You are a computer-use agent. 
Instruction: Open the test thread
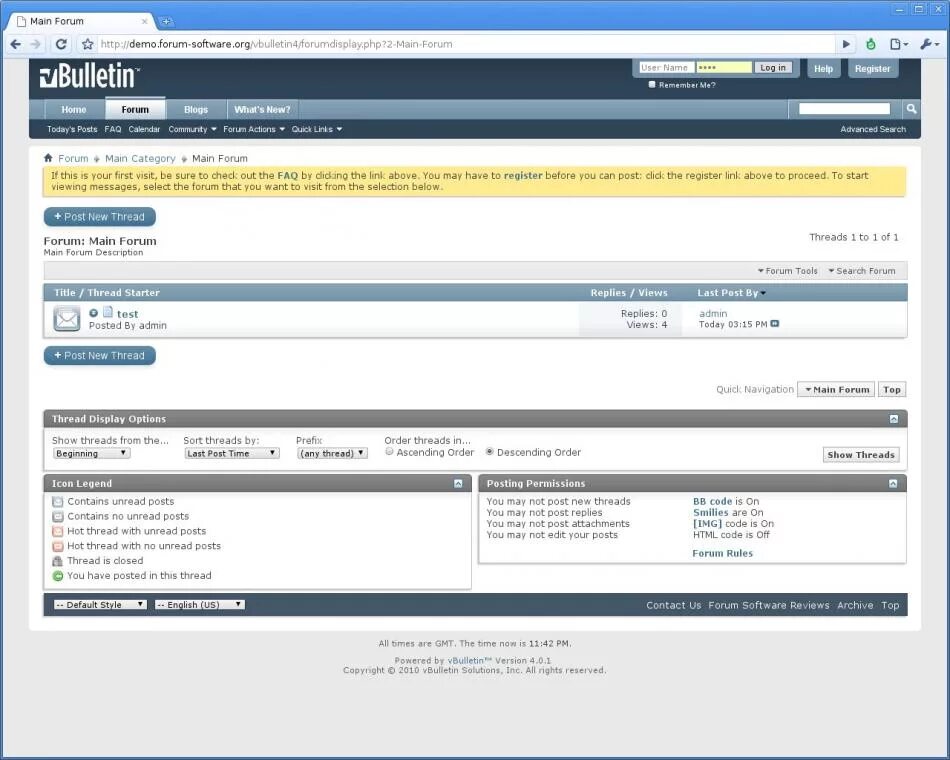click(127, 314)
